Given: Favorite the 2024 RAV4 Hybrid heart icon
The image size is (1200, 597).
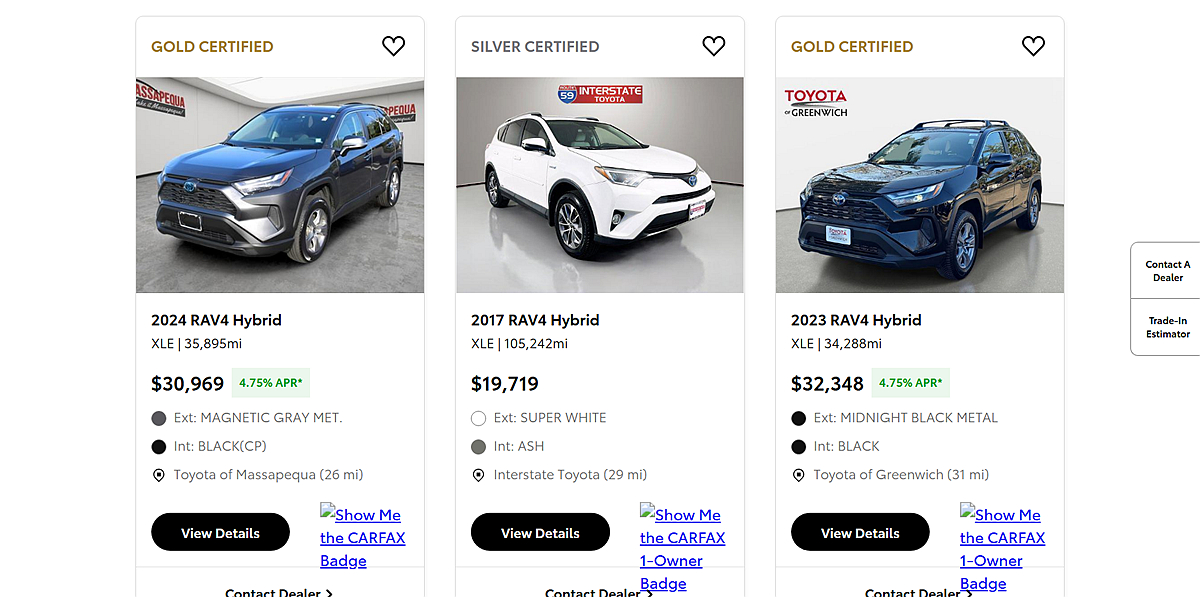Looking at the screenshot, I should [x=393, y=46].
